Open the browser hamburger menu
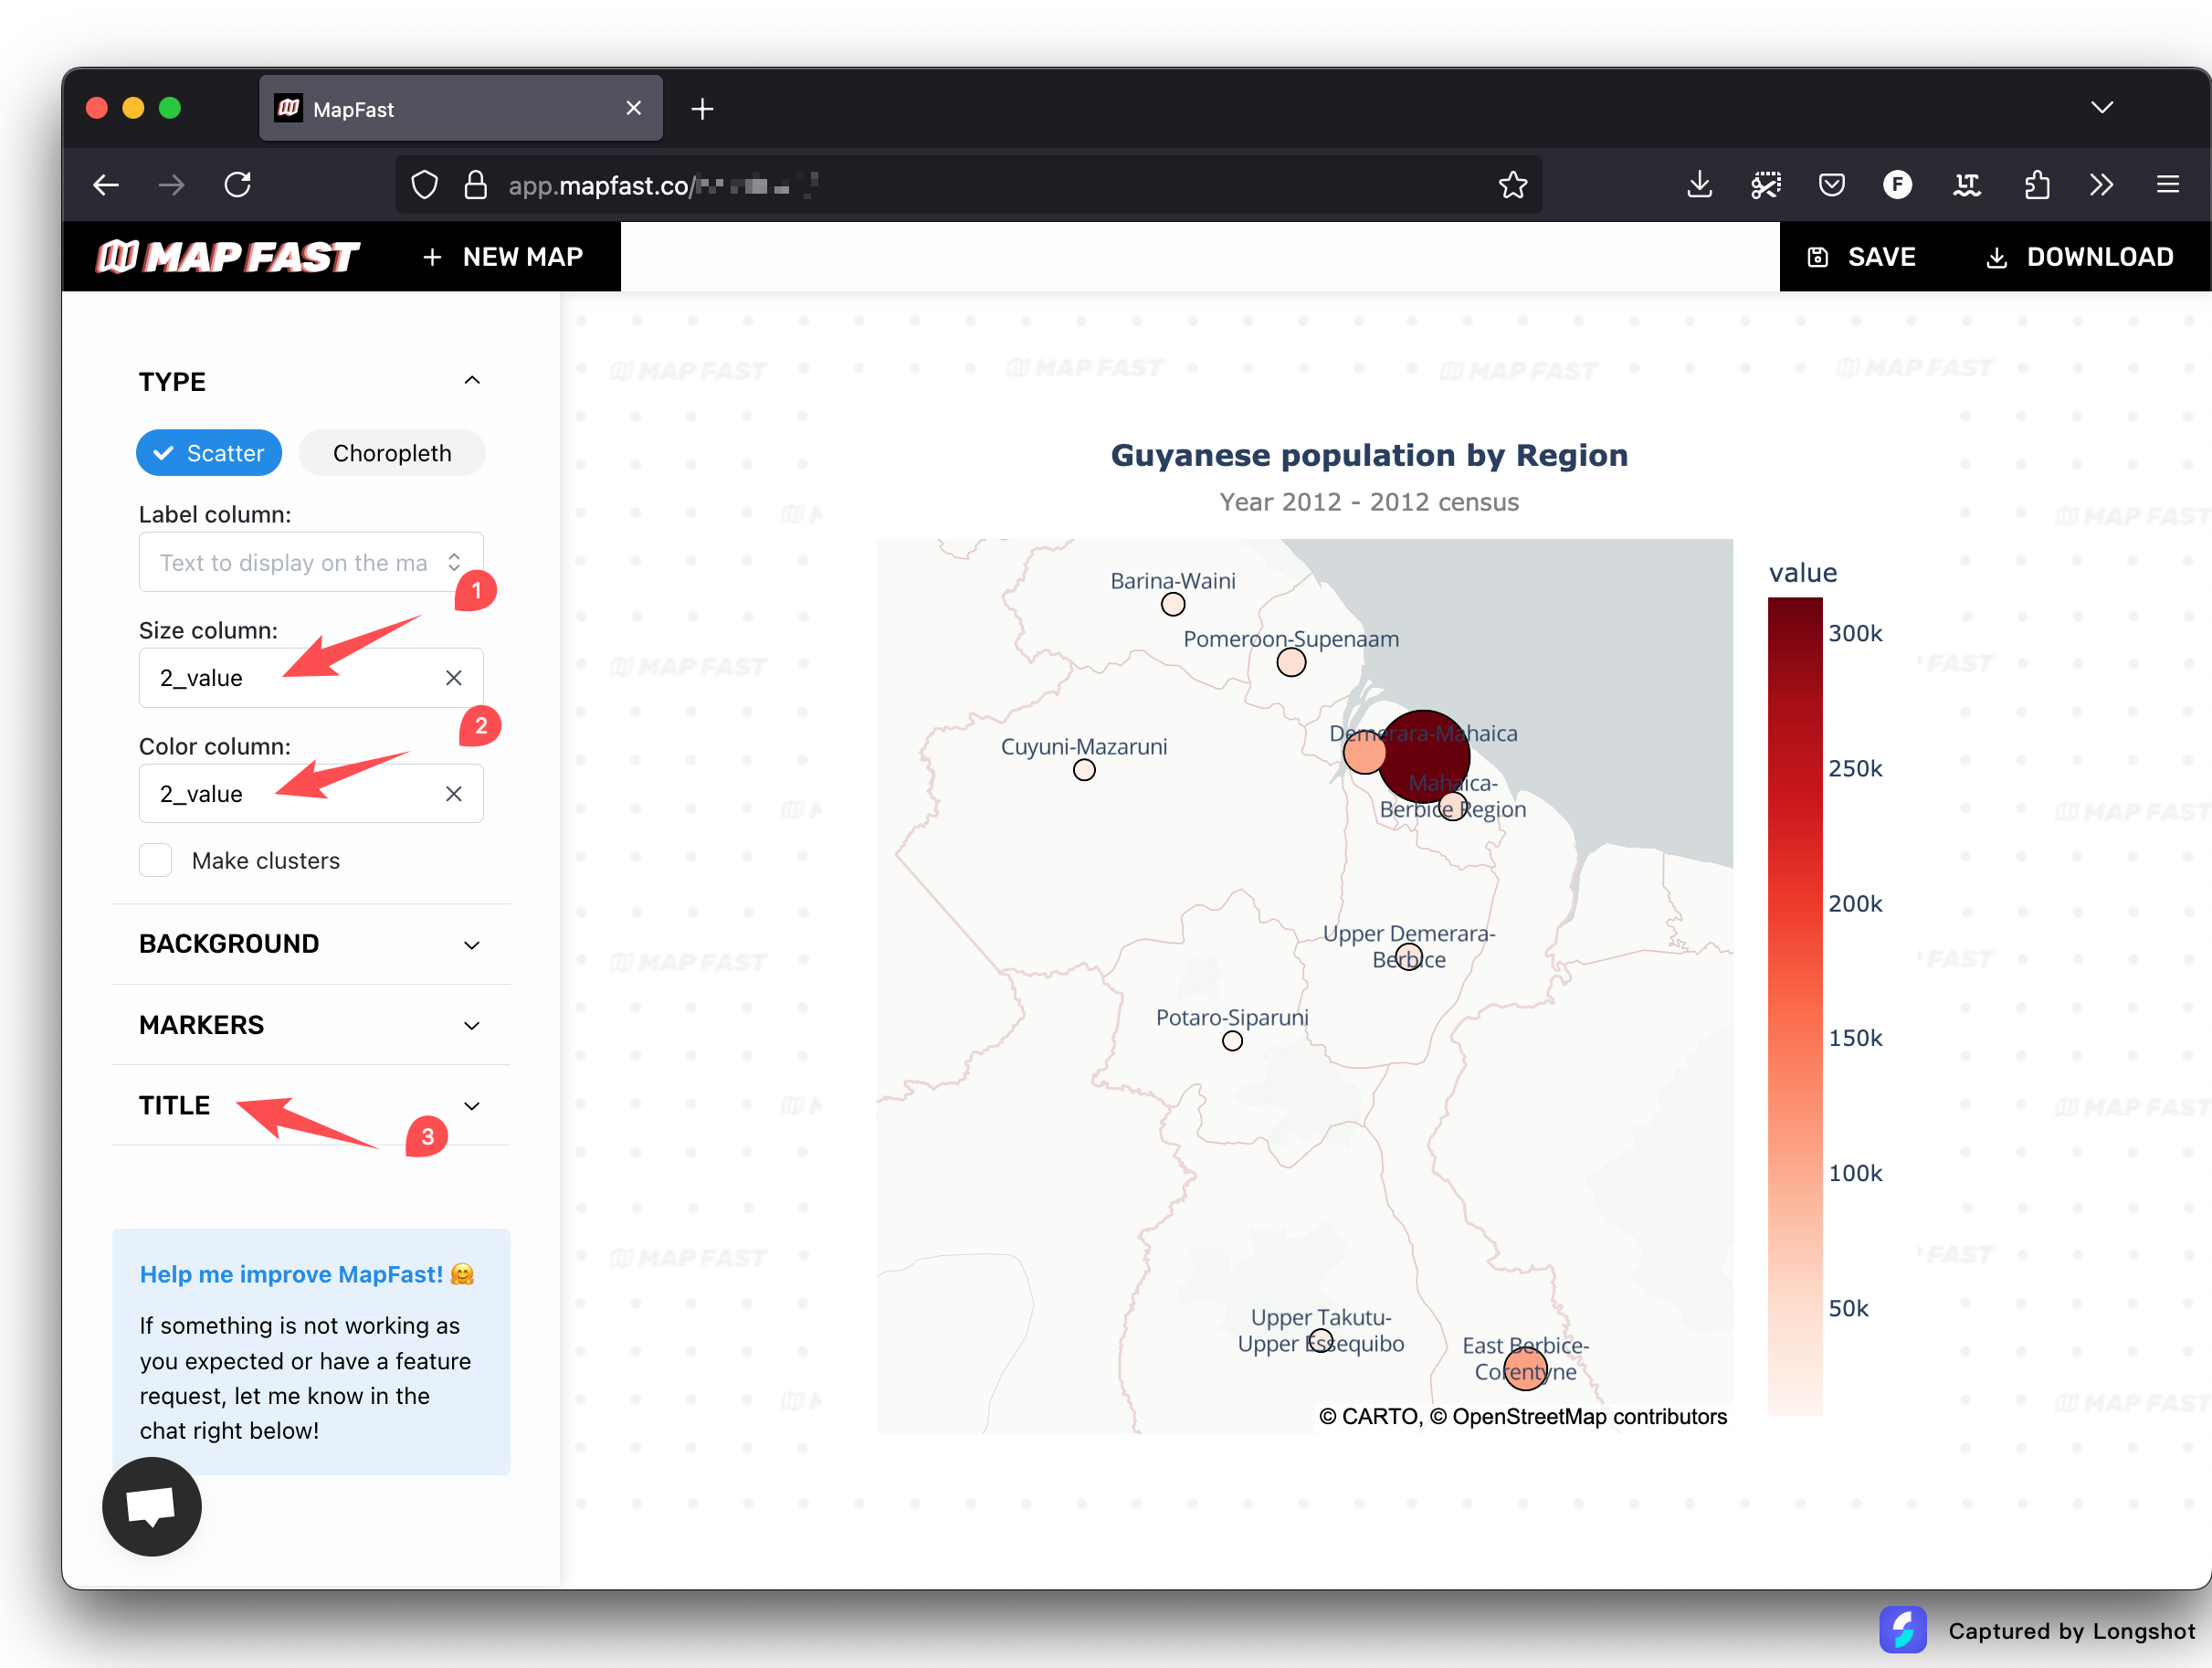2212x1668 pixels. pos(2168,185)
